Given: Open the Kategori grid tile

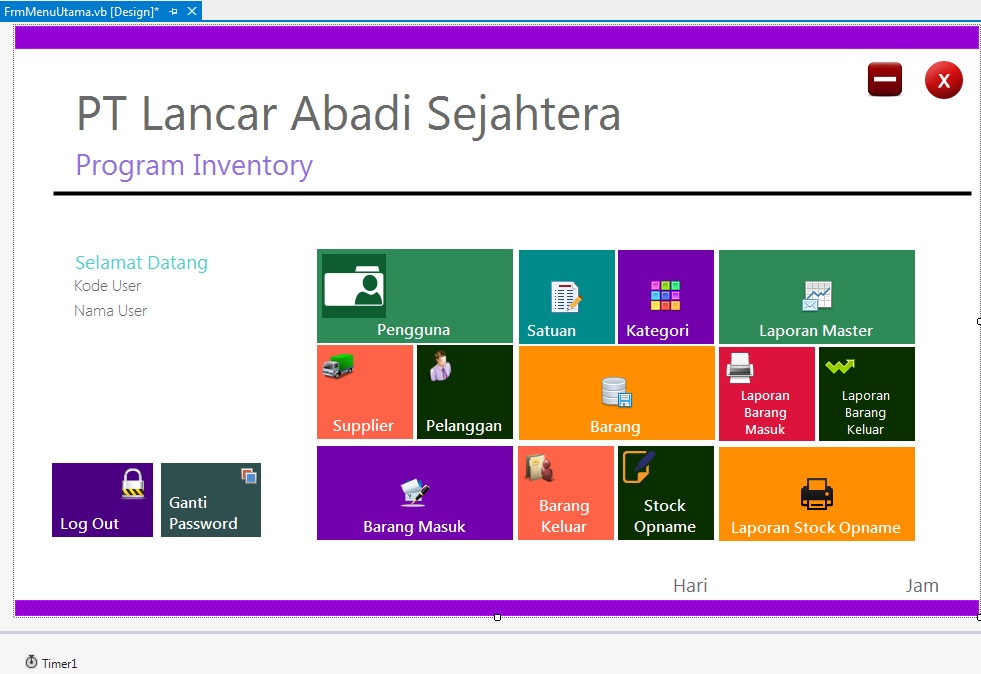Looking at the screenshot, I should (665, 296).
